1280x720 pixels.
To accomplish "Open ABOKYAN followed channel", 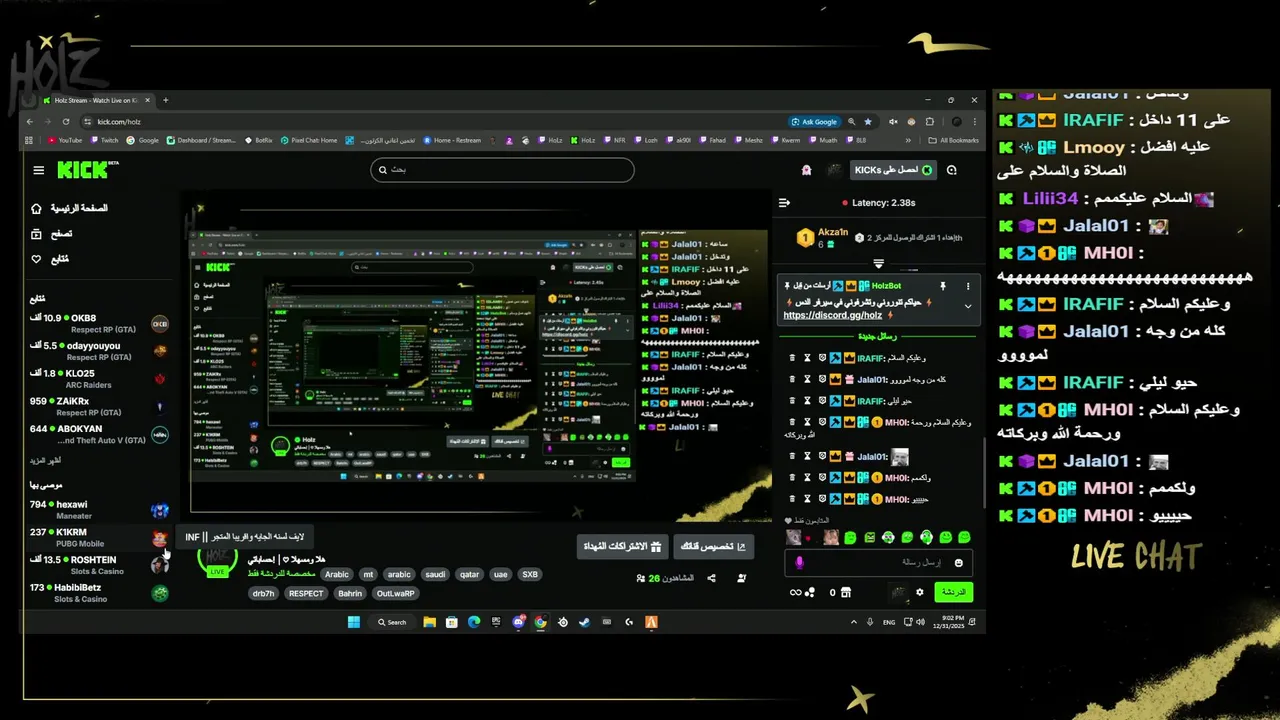I will (99, 434).
